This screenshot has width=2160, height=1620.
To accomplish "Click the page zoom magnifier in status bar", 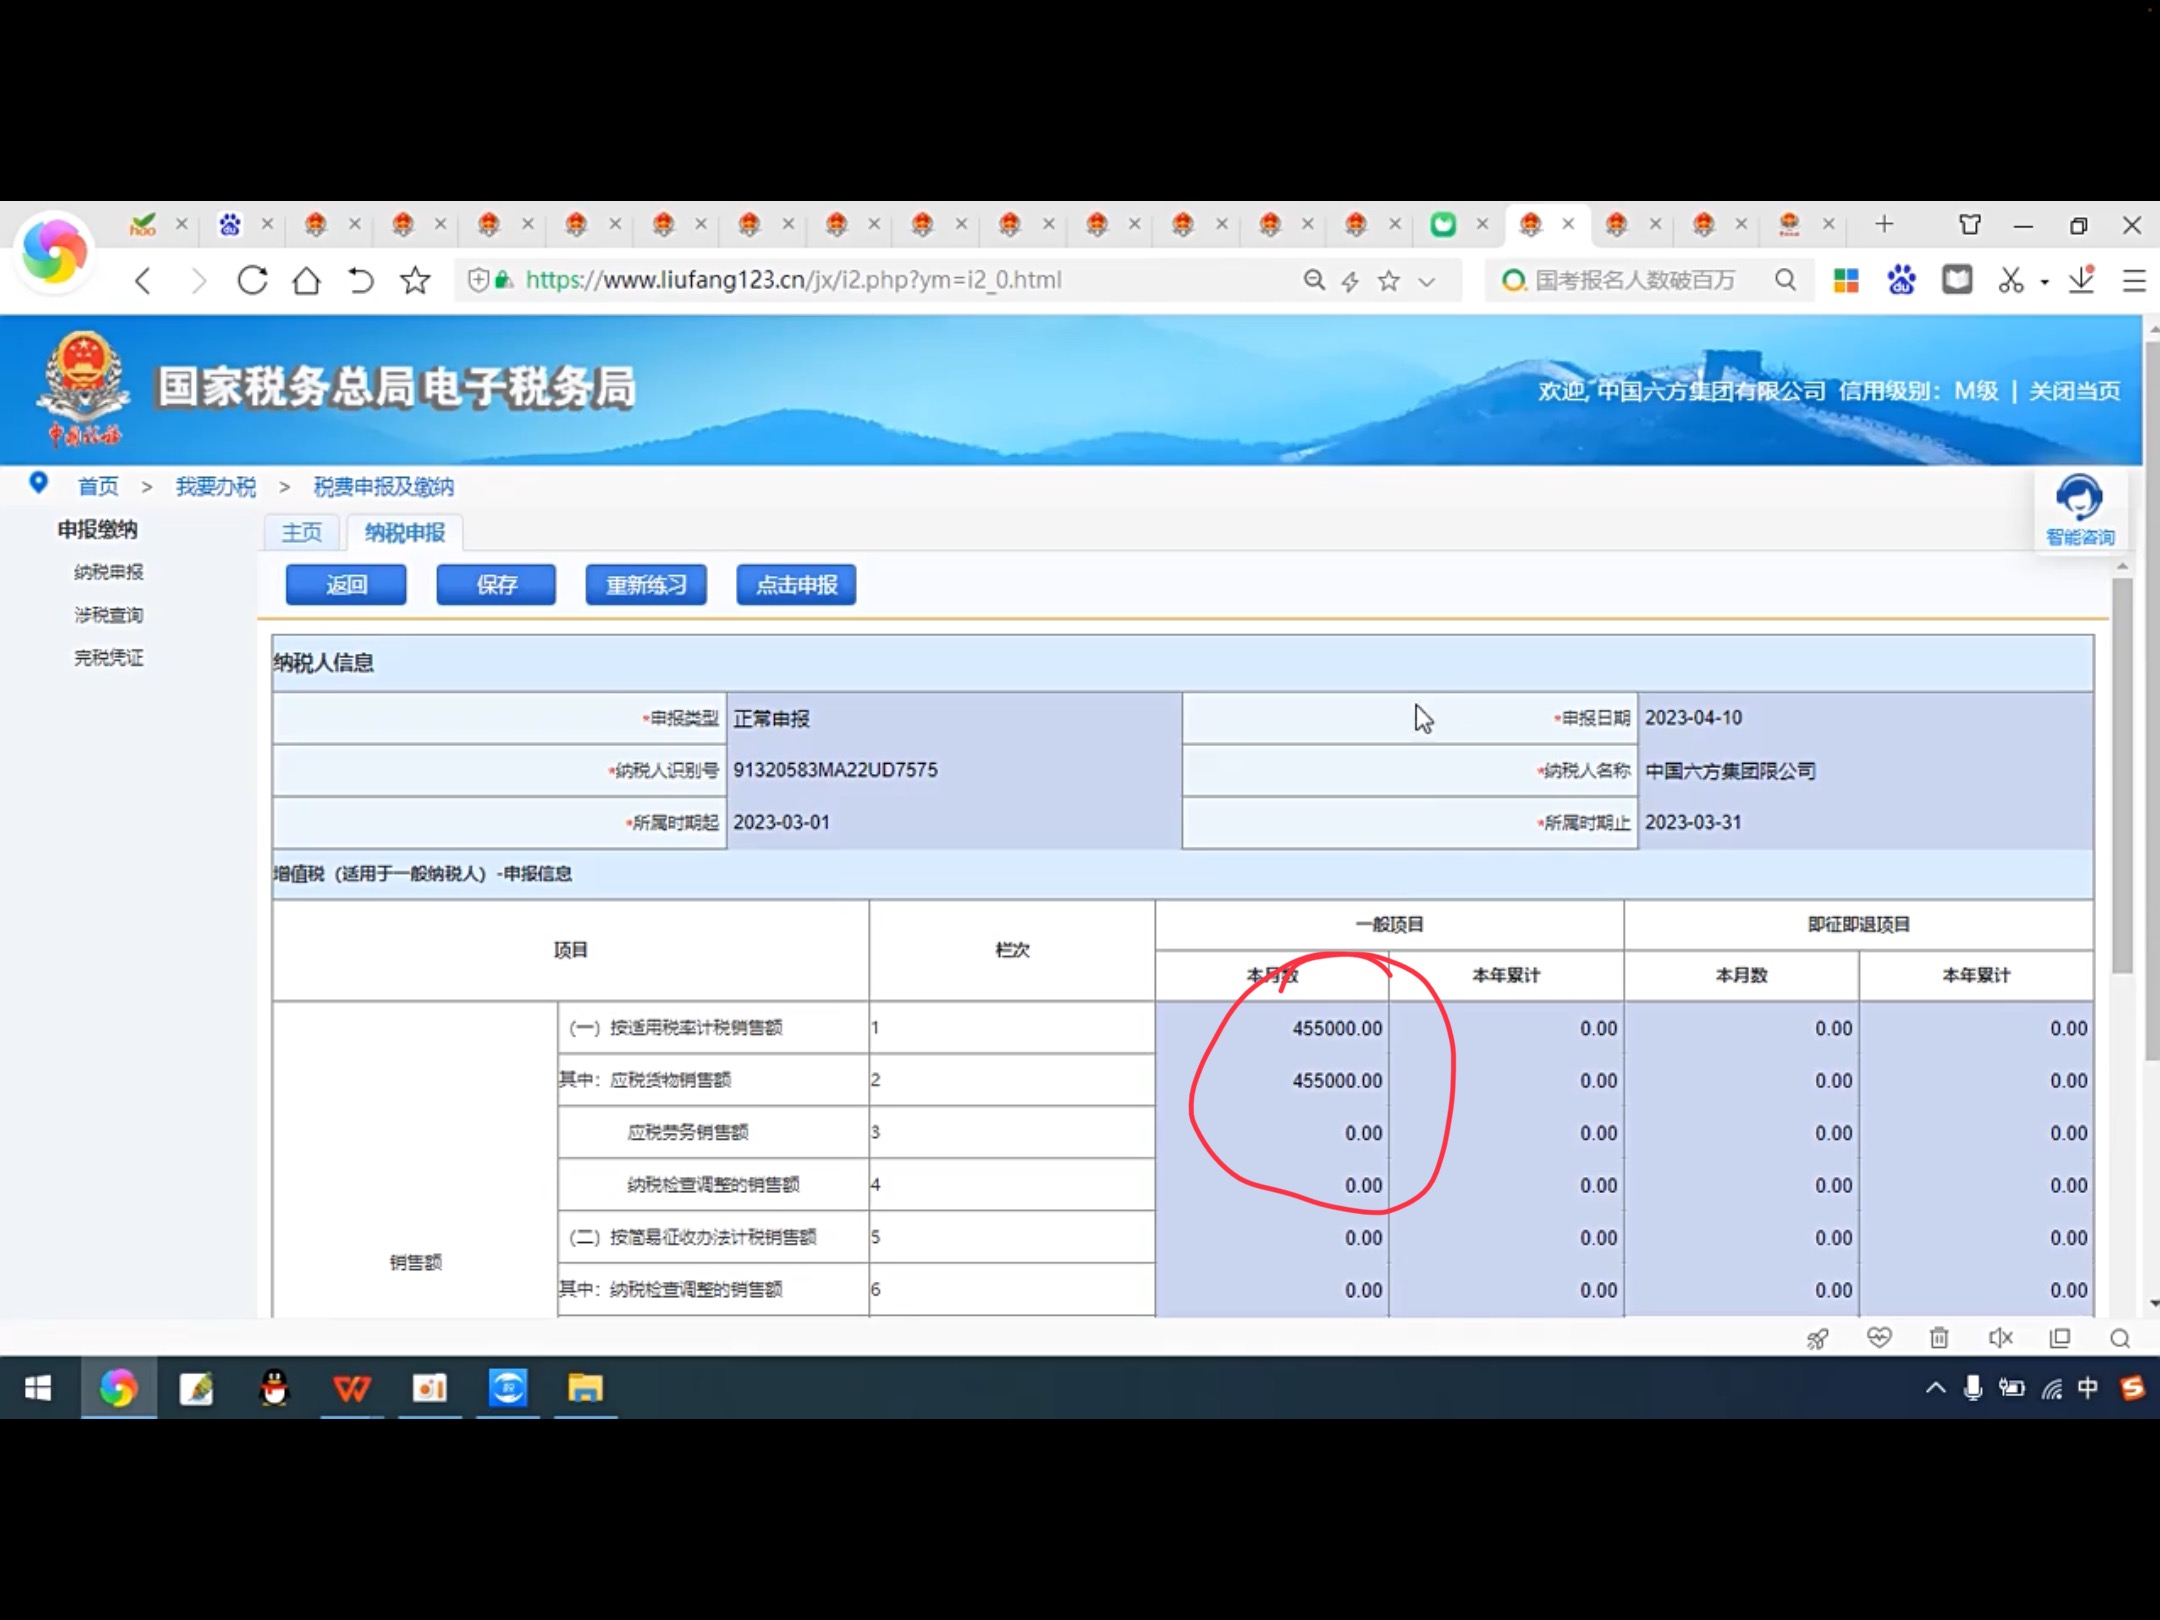I will point(2120,1338).
